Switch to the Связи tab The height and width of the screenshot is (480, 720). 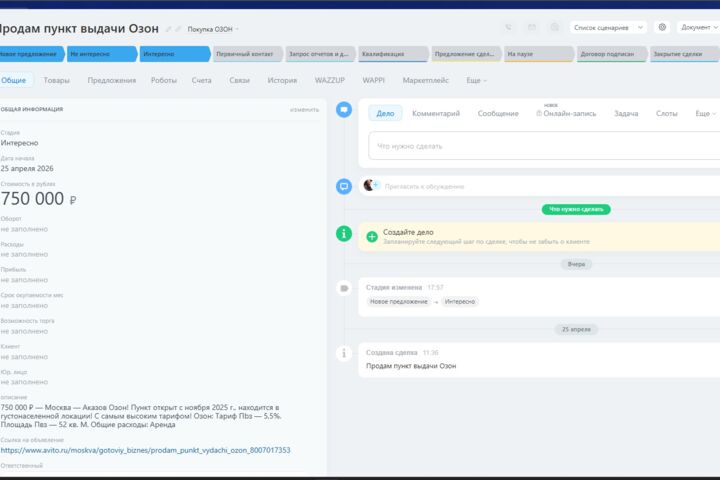(x=239, y=80)
